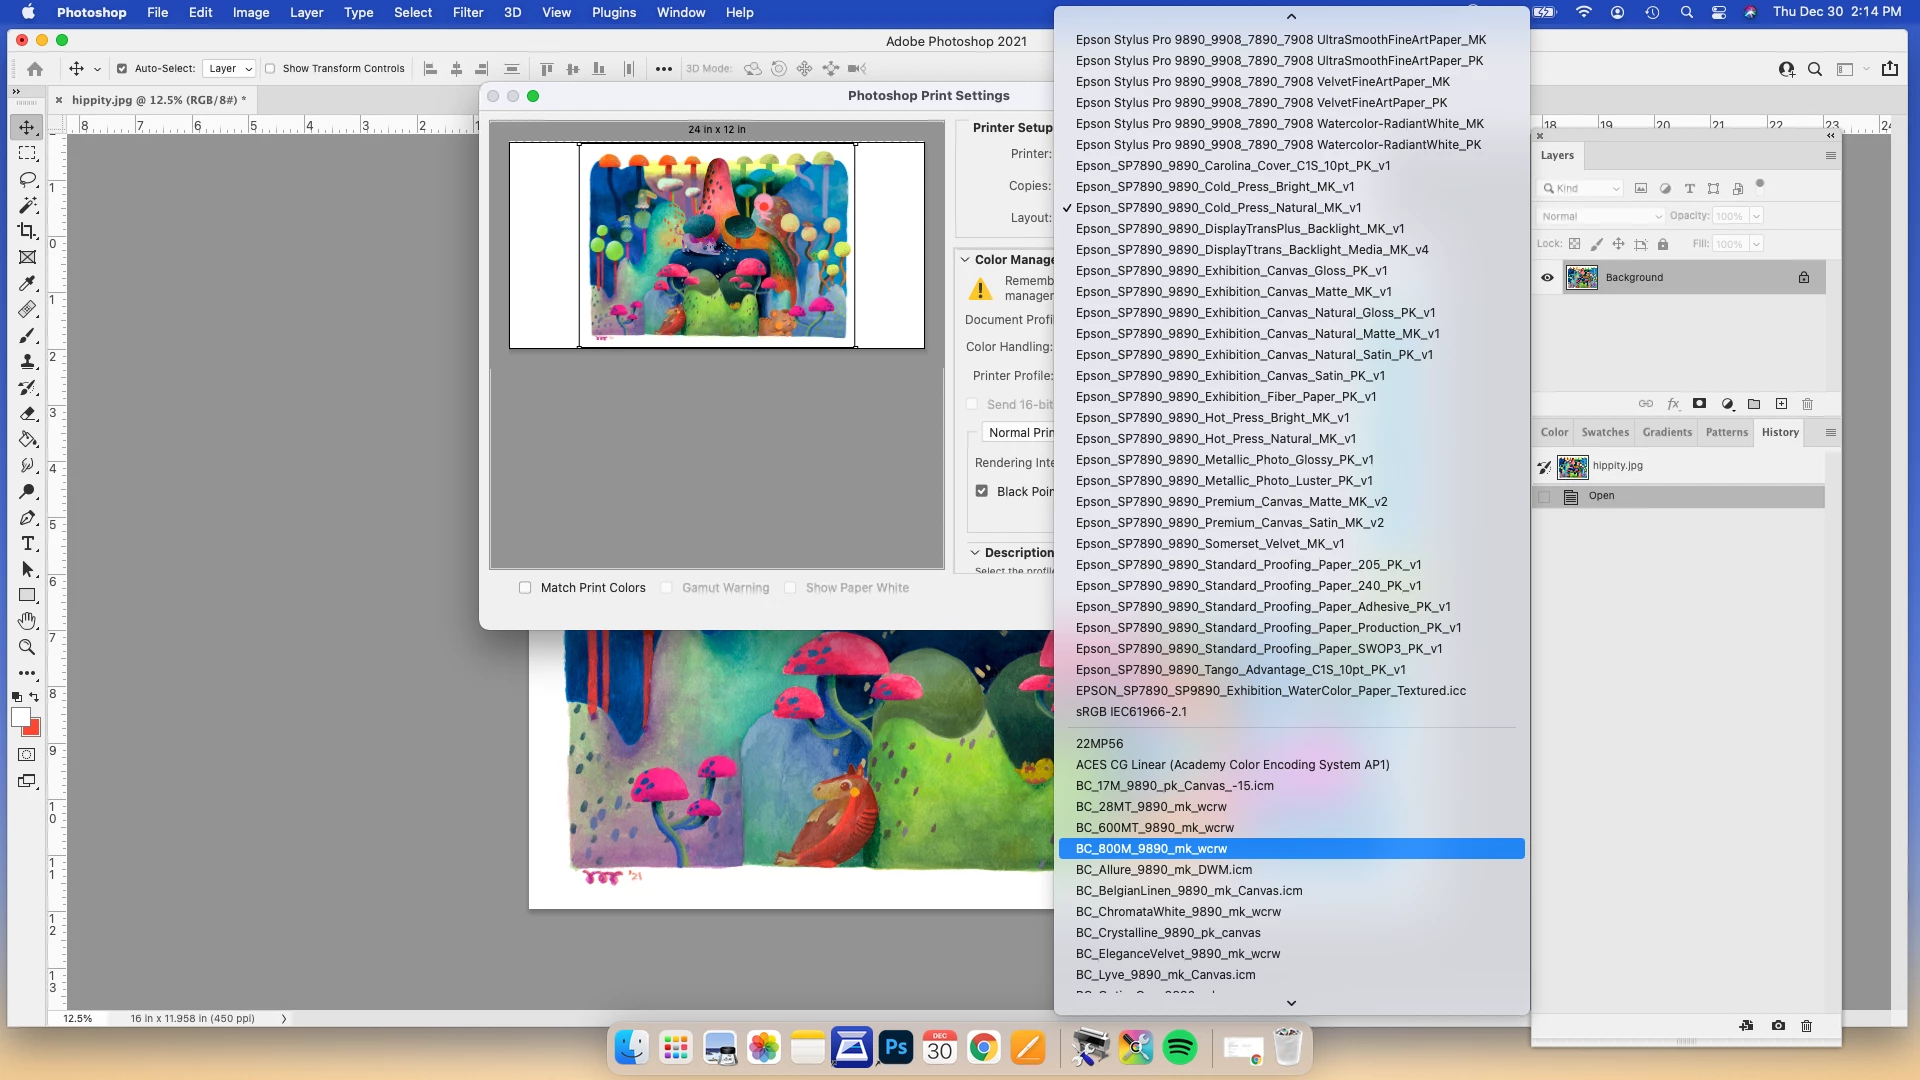The image size is (1920, 1080).
Task: Open the Auto-Select Layer dropdown
Action: coord(230,69)
